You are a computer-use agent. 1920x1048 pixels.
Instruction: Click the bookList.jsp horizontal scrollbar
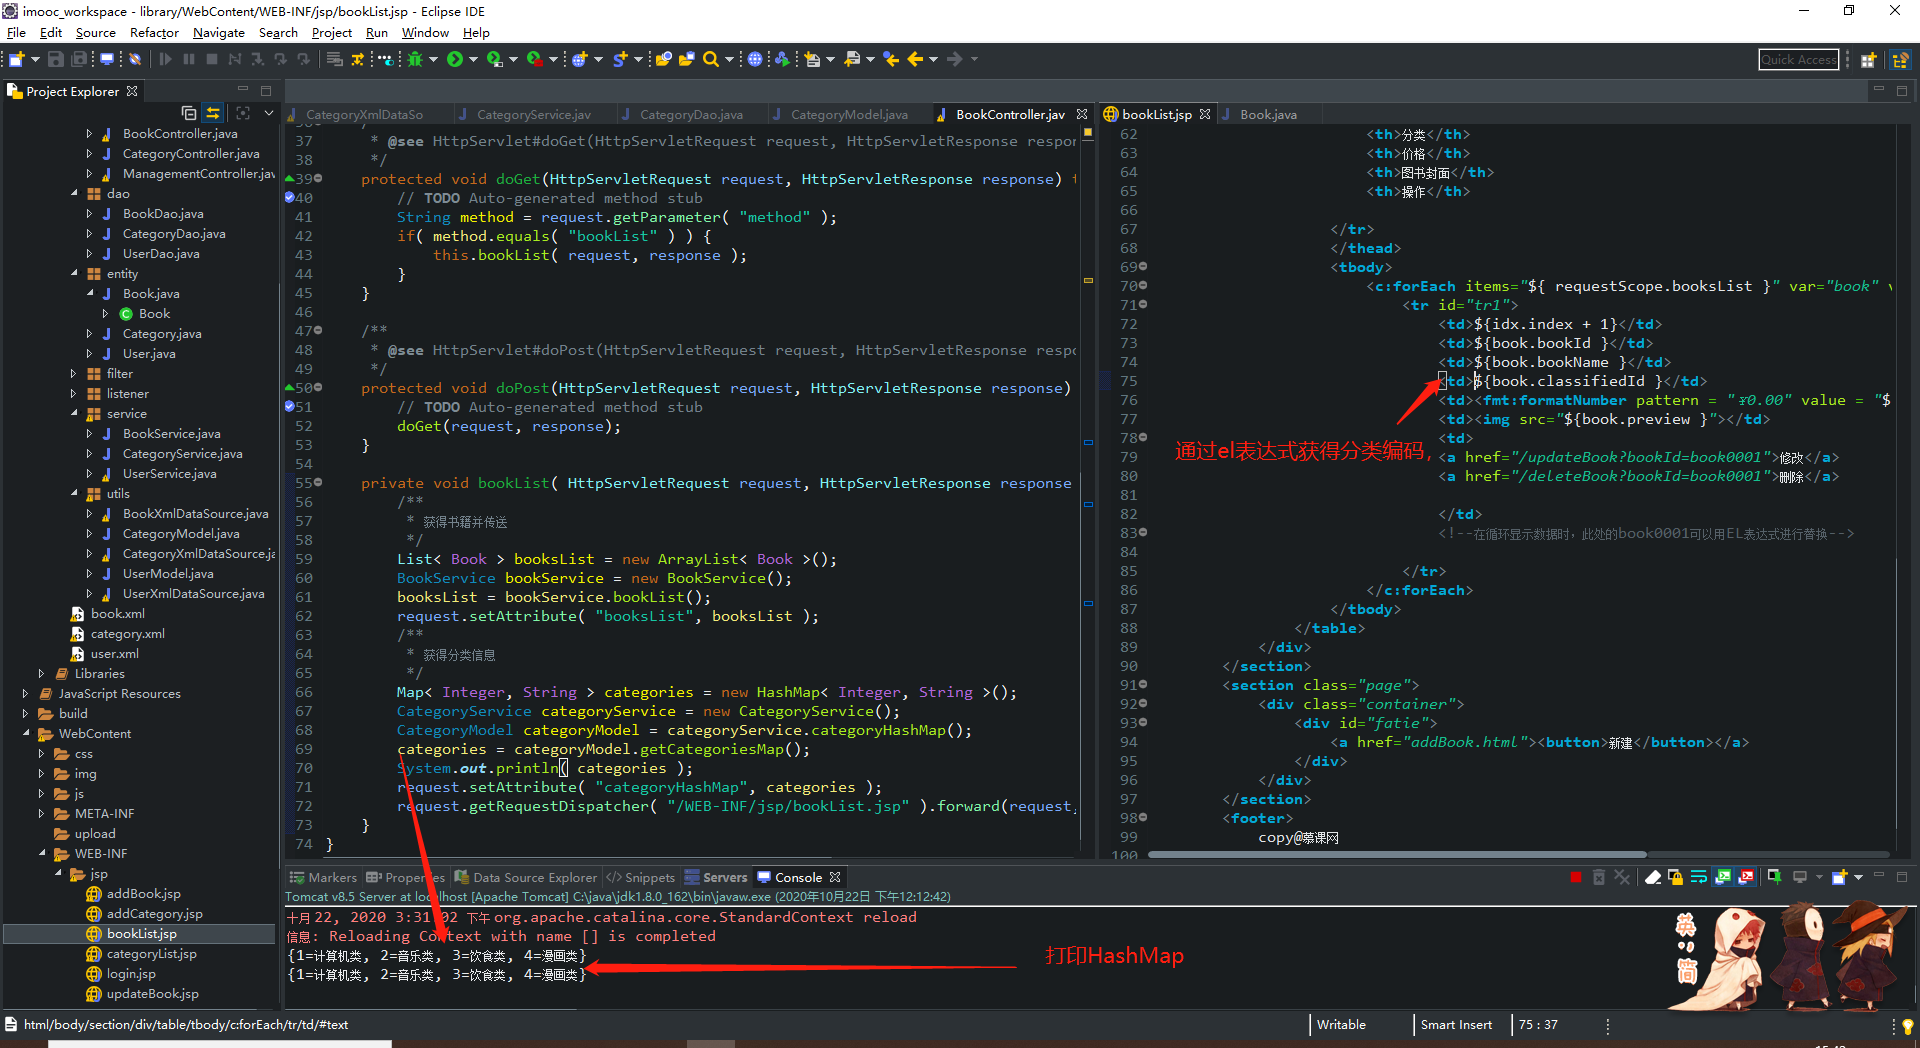coord(1397,854)
